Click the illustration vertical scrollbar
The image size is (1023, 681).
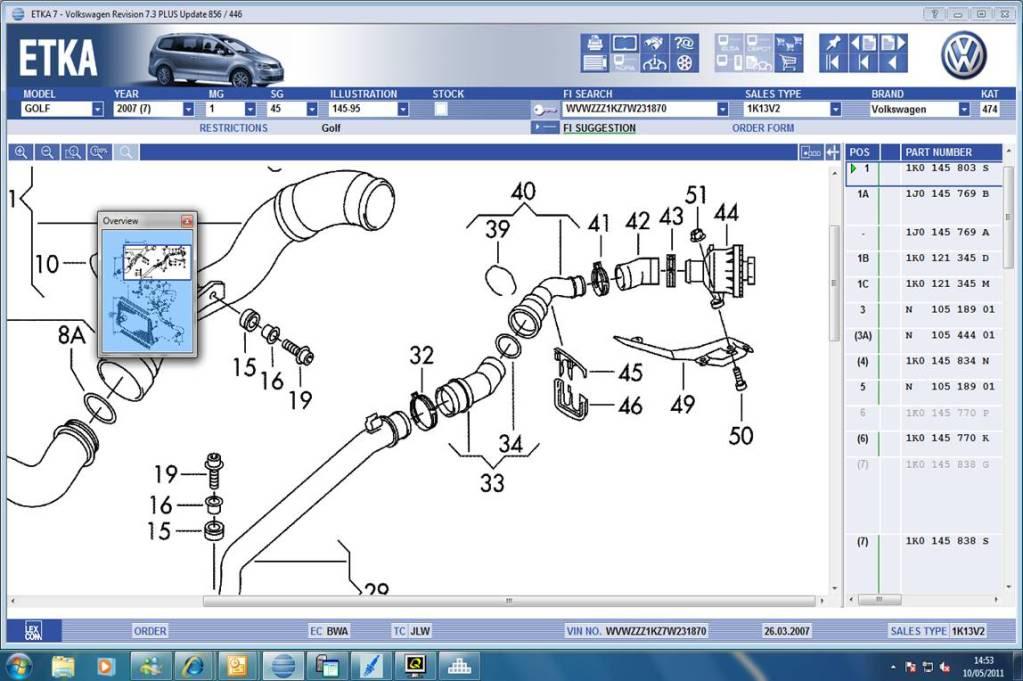coord(834,282)
